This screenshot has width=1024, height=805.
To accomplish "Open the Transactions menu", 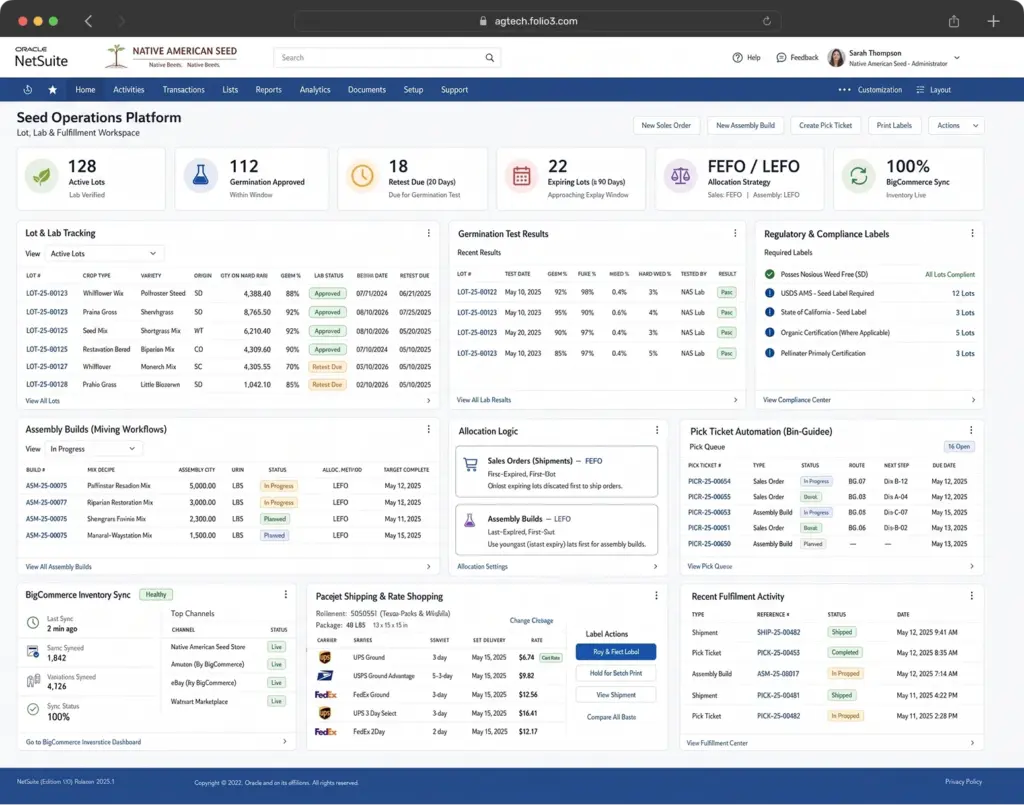I will click(x=184, y=89).
